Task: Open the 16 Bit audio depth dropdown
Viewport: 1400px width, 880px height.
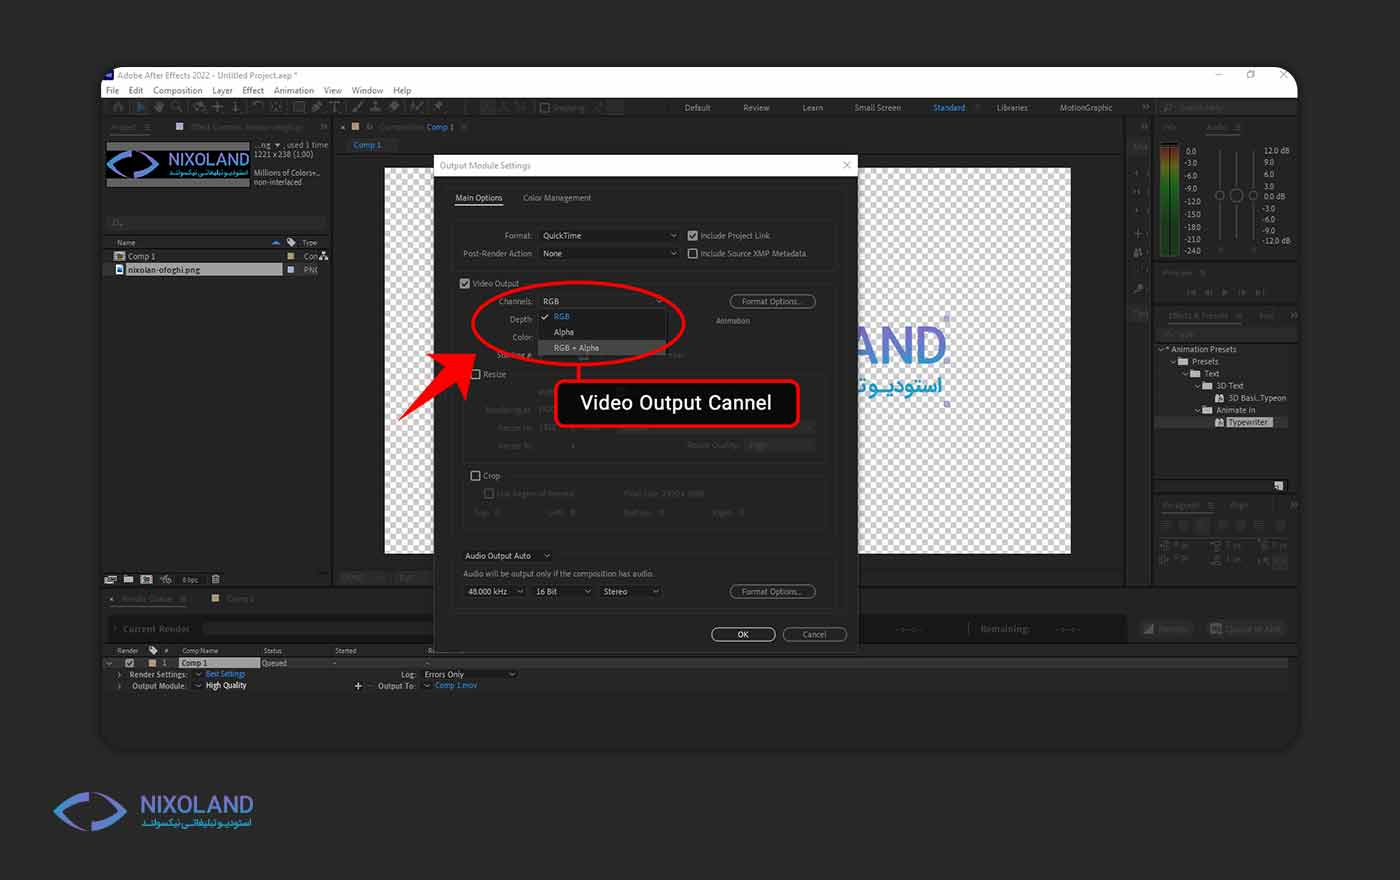Action: 563,592
